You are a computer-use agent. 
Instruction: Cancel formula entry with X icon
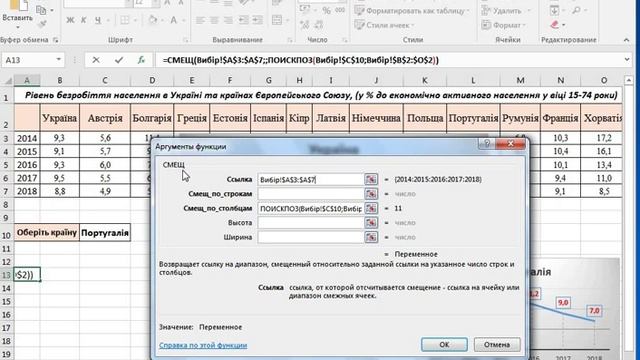click(96, 60)
